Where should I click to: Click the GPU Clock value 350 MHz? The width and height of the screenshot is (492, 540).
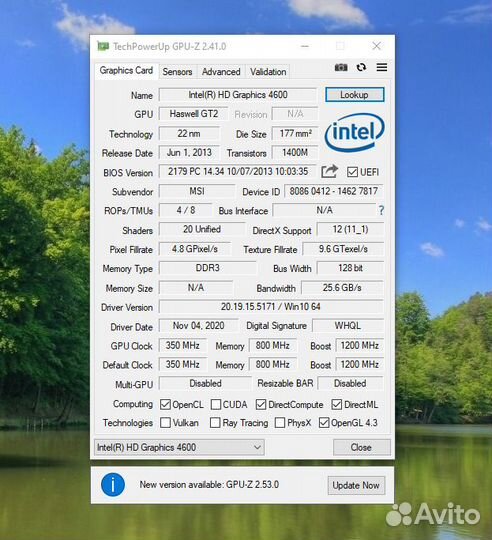pos(183,345)
